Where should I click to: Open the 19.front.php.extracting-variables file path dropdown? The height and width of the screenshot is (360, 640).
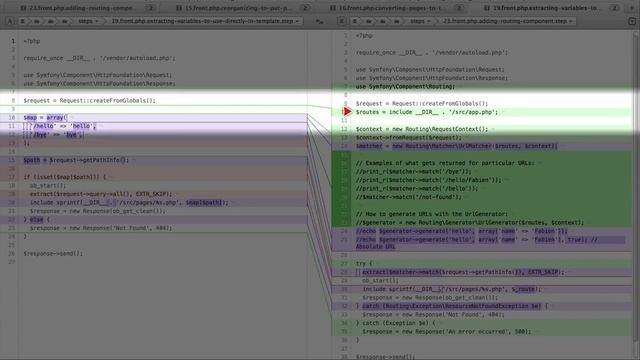[205, 21]
